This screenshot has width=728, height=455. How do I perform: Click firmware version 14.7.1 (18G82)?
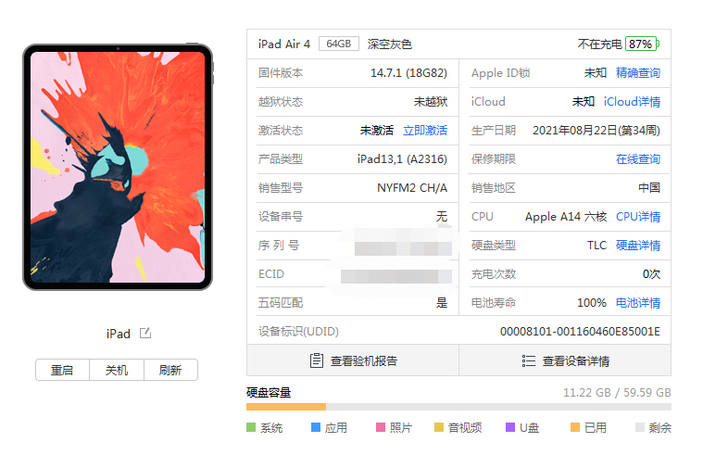coord(409,73)
